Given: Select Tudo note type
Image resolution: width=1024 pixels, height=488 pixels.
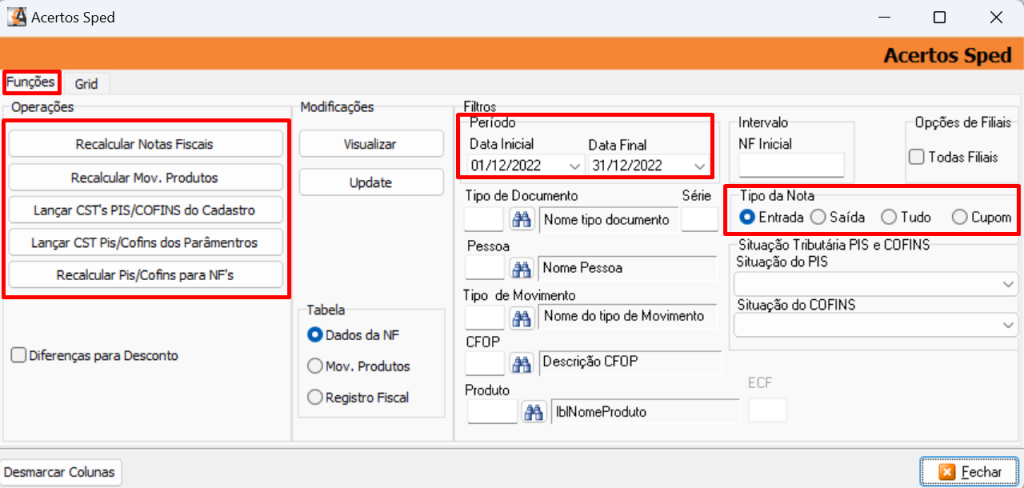Looking at the screenshot, I should point(888,217).
